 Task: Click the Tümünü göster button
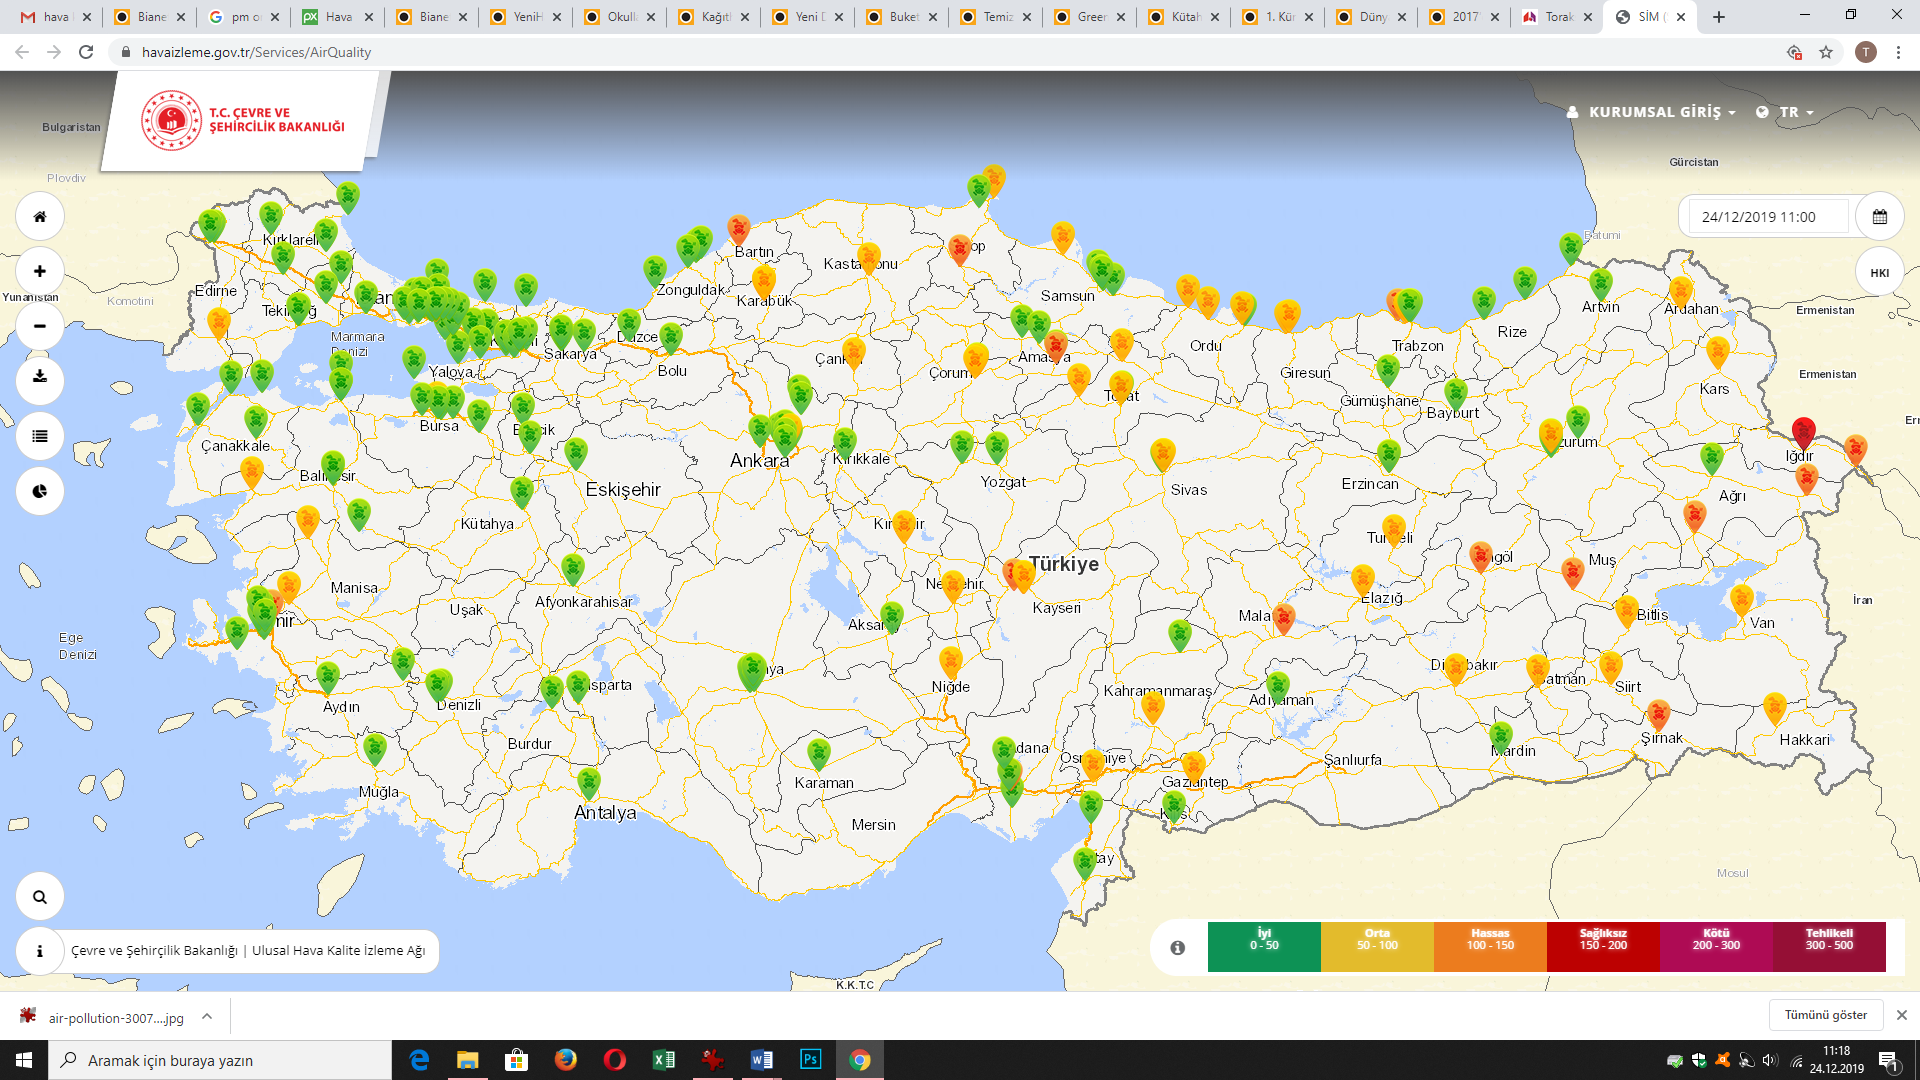(x=1825, y=1015)
